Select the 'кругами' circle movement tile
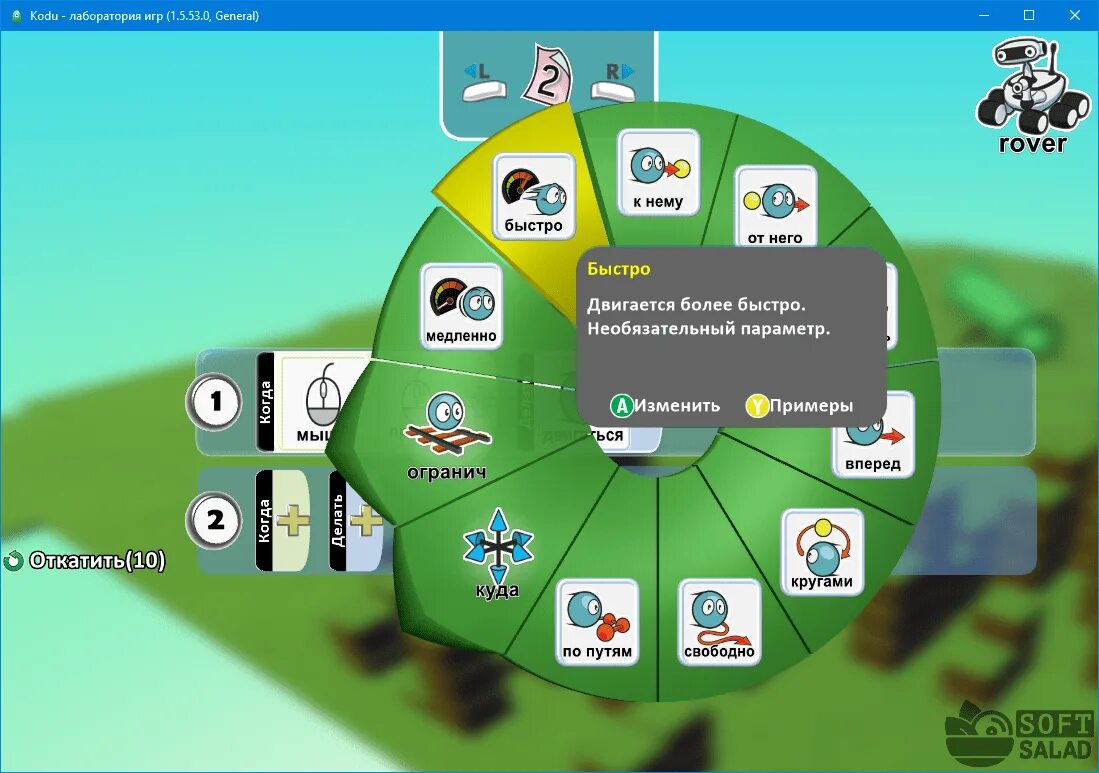Screen dimensions: 1099x773 pos(822,552)
